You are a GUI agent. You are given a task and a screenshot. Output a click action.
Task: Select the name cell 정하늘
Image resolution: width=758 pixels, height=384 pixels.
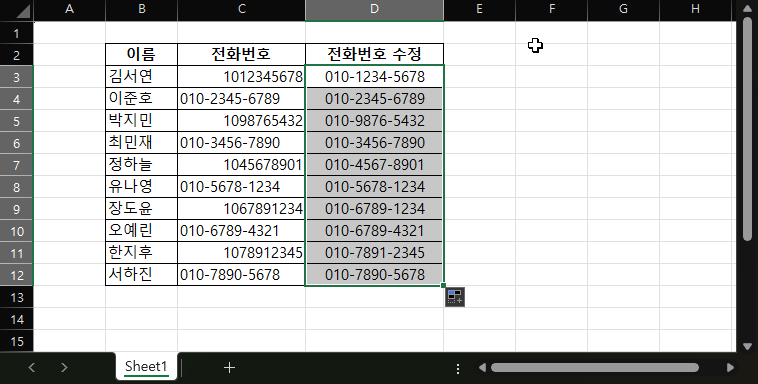(x=142, y=164)
